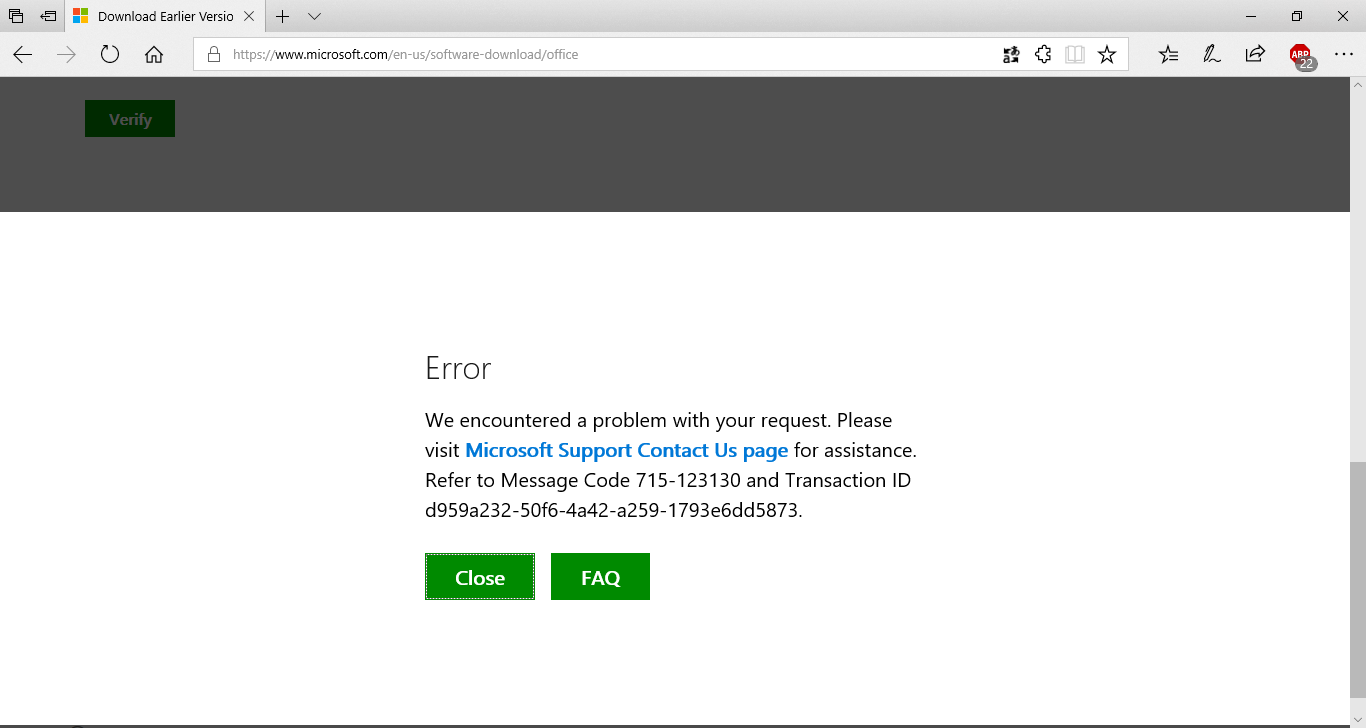
Task: Click the vertical scrollbar thumb
Action: 1357,579
